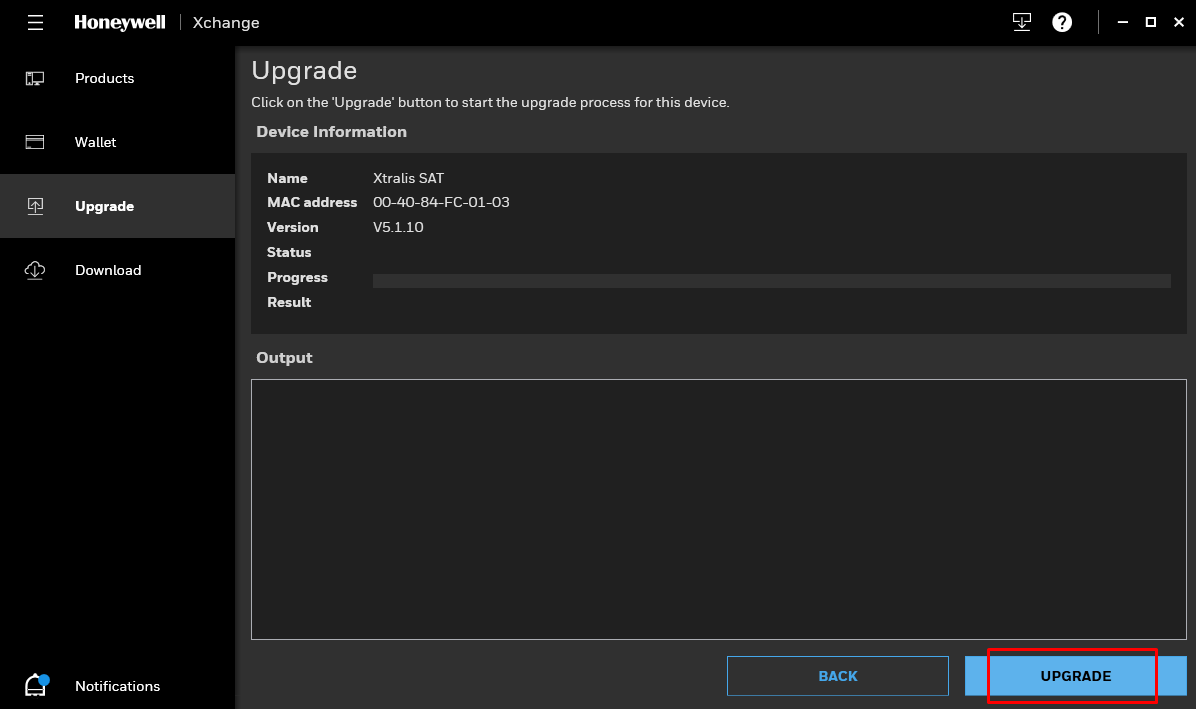Open the hamburger menu icon
Image resolution: width=1196 pixels, height=709 pixels.
[35, 23]
